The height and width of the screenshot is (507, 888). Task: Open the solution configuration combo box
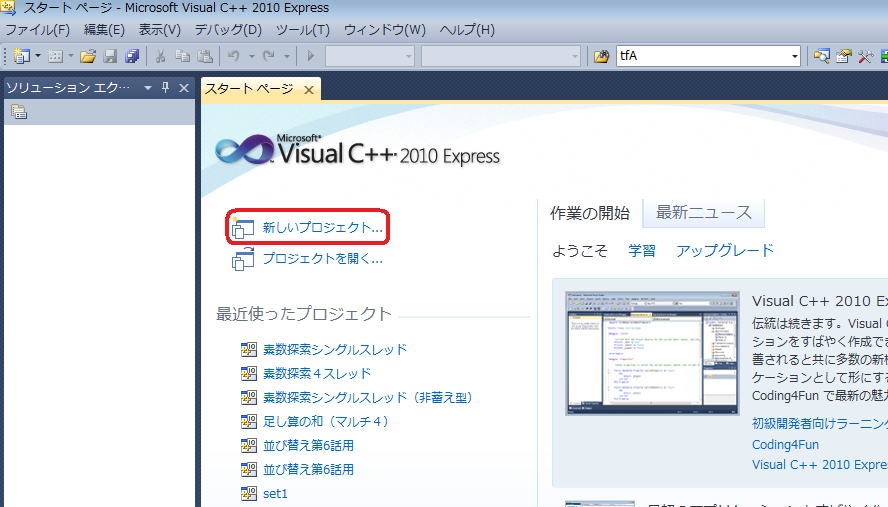(x=370, y=56)
